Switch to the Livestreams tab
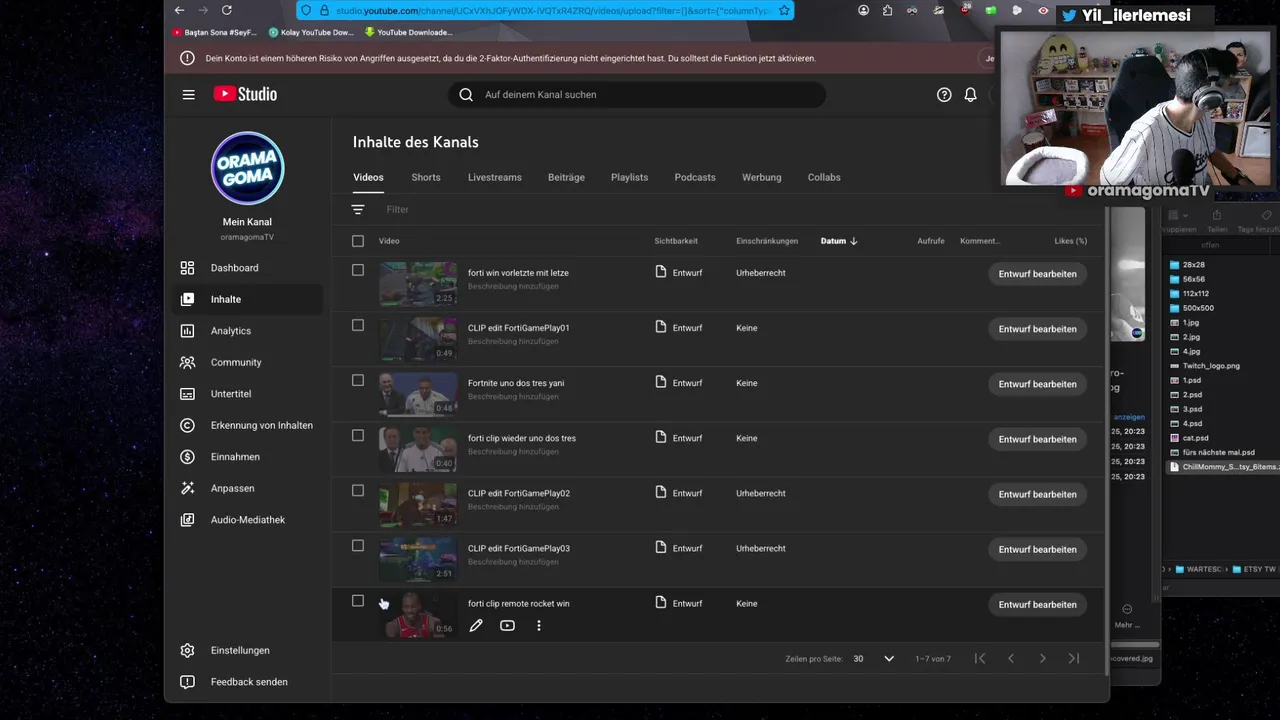The height and width of the screenshot is (720, 1280). click(x=495, y=177)
